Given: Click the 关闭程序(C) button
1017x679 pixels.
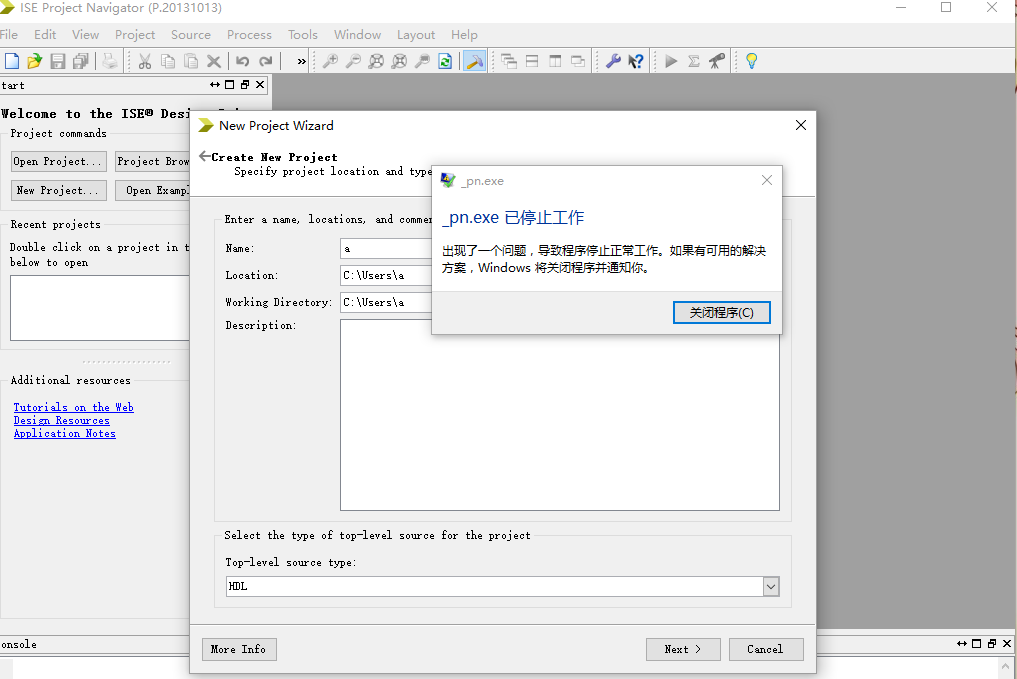Looking at the screenshot, I should point(721,313).
